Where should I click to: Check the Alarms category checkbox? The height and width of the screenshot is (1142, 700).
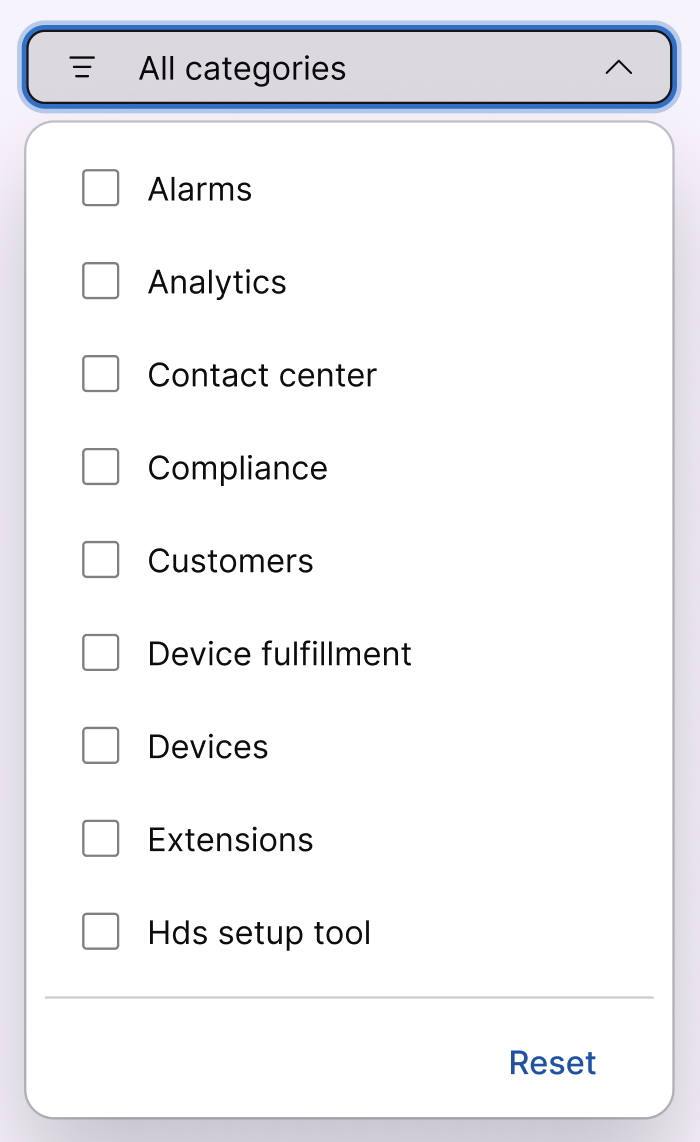pyautogui.click(x=100, y=187)
